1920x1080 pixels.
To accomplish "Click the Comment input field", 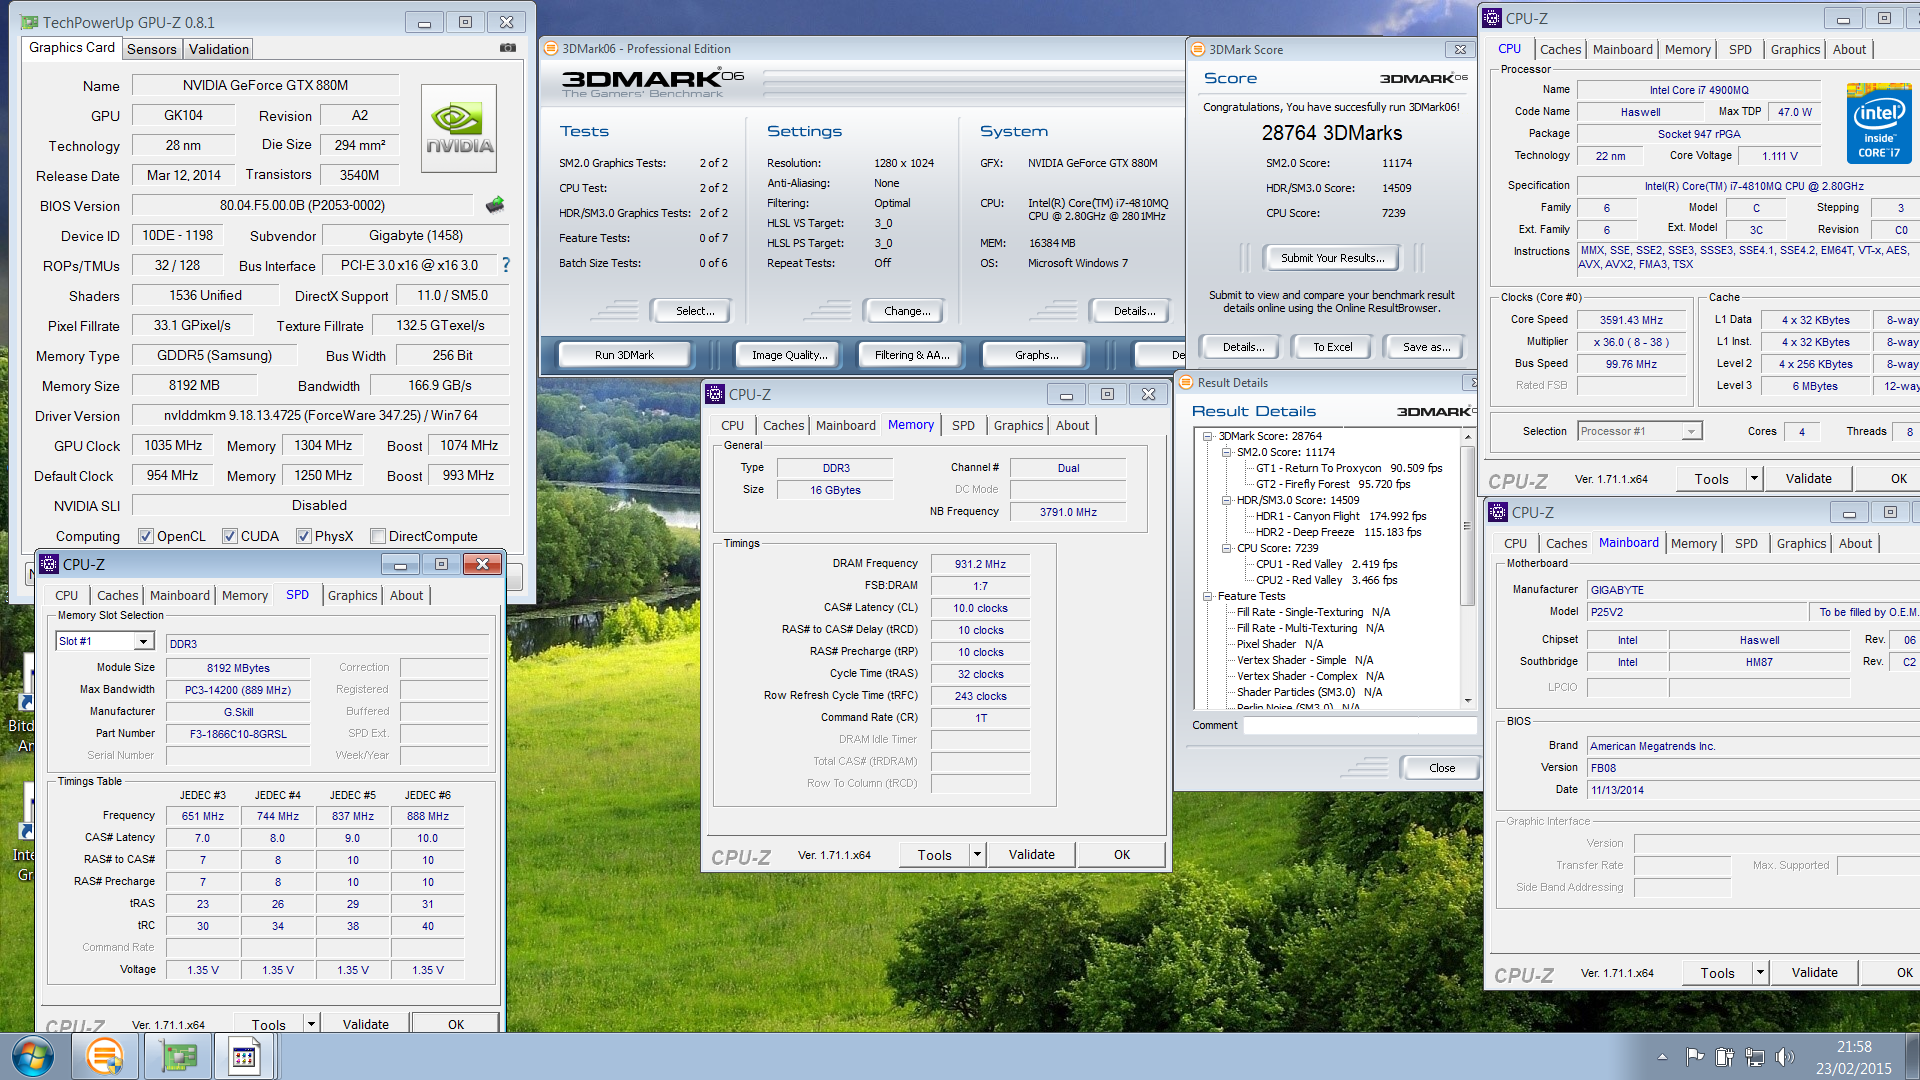I will pos(1360,725).
